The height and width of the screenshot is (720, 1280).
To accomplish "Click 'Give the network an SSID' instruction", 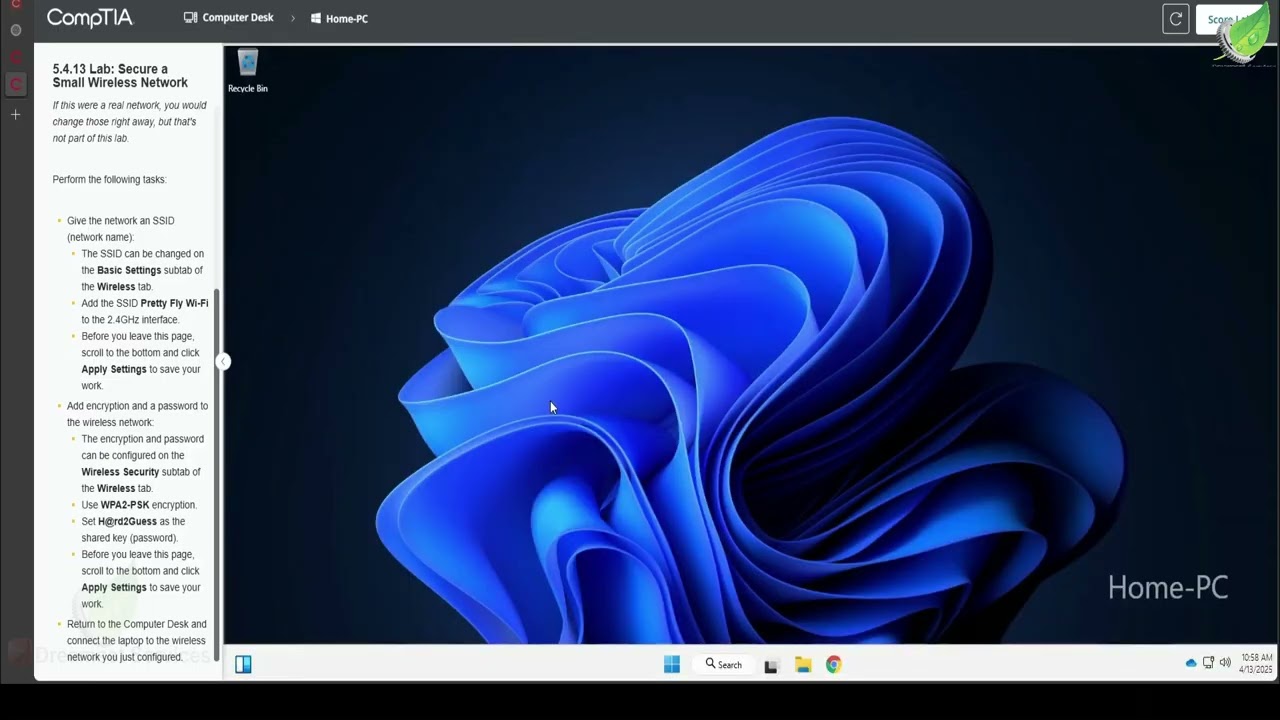I will coord(120,229).
